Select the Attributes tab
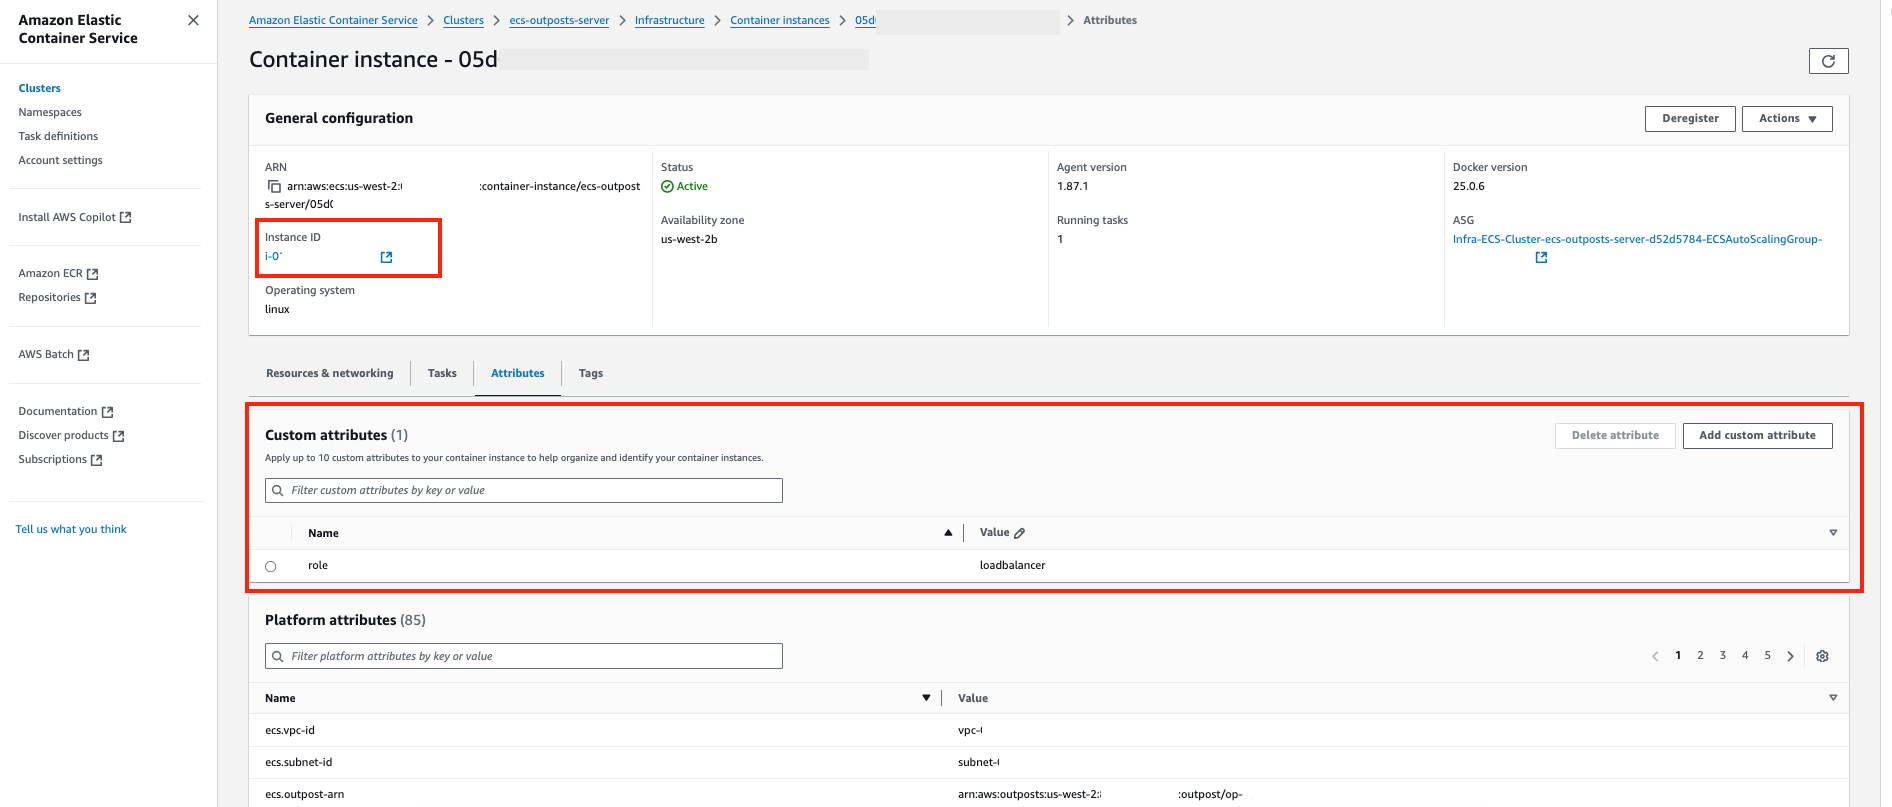1892x807 pixels. click(518, 373)
